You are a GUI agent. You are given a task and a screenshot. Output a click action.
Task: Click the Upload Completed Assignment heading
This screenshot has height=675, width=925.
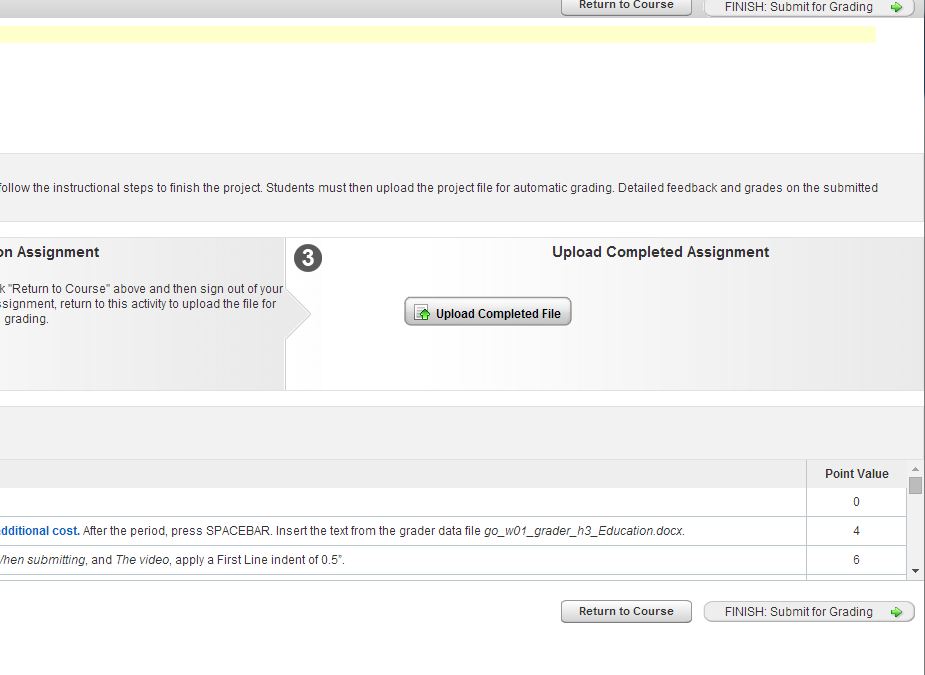tap(660, 252)
